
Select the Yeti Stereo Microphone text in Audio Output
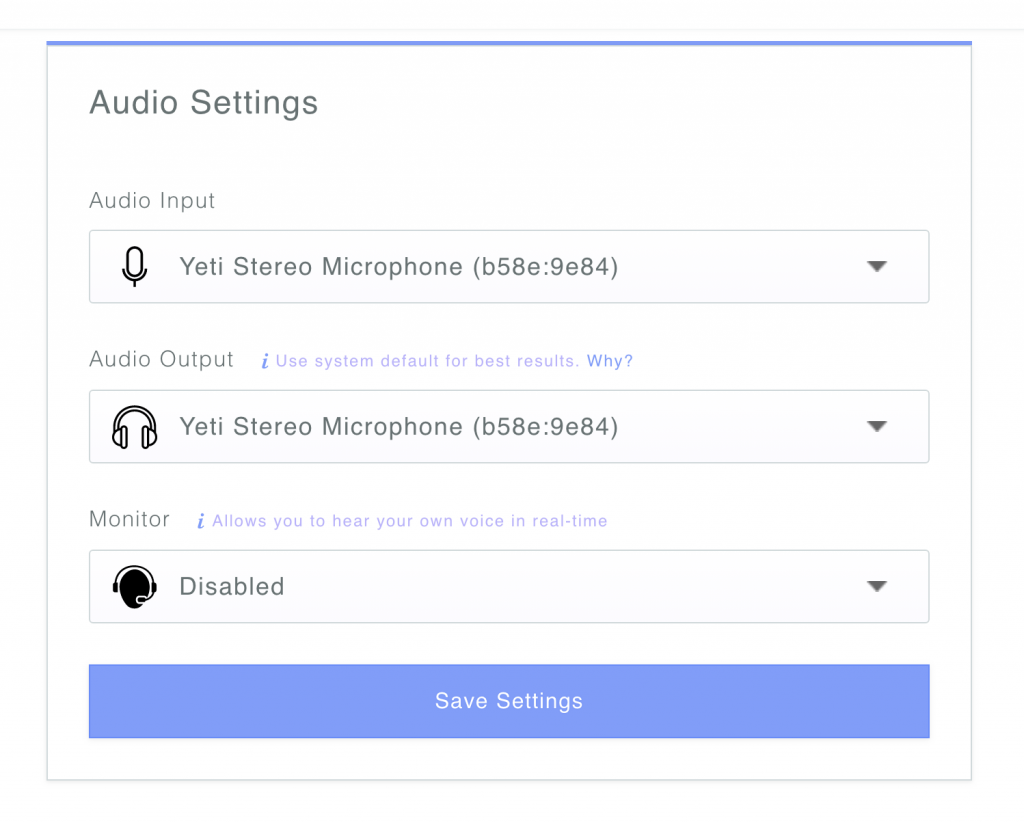(398, 427)
